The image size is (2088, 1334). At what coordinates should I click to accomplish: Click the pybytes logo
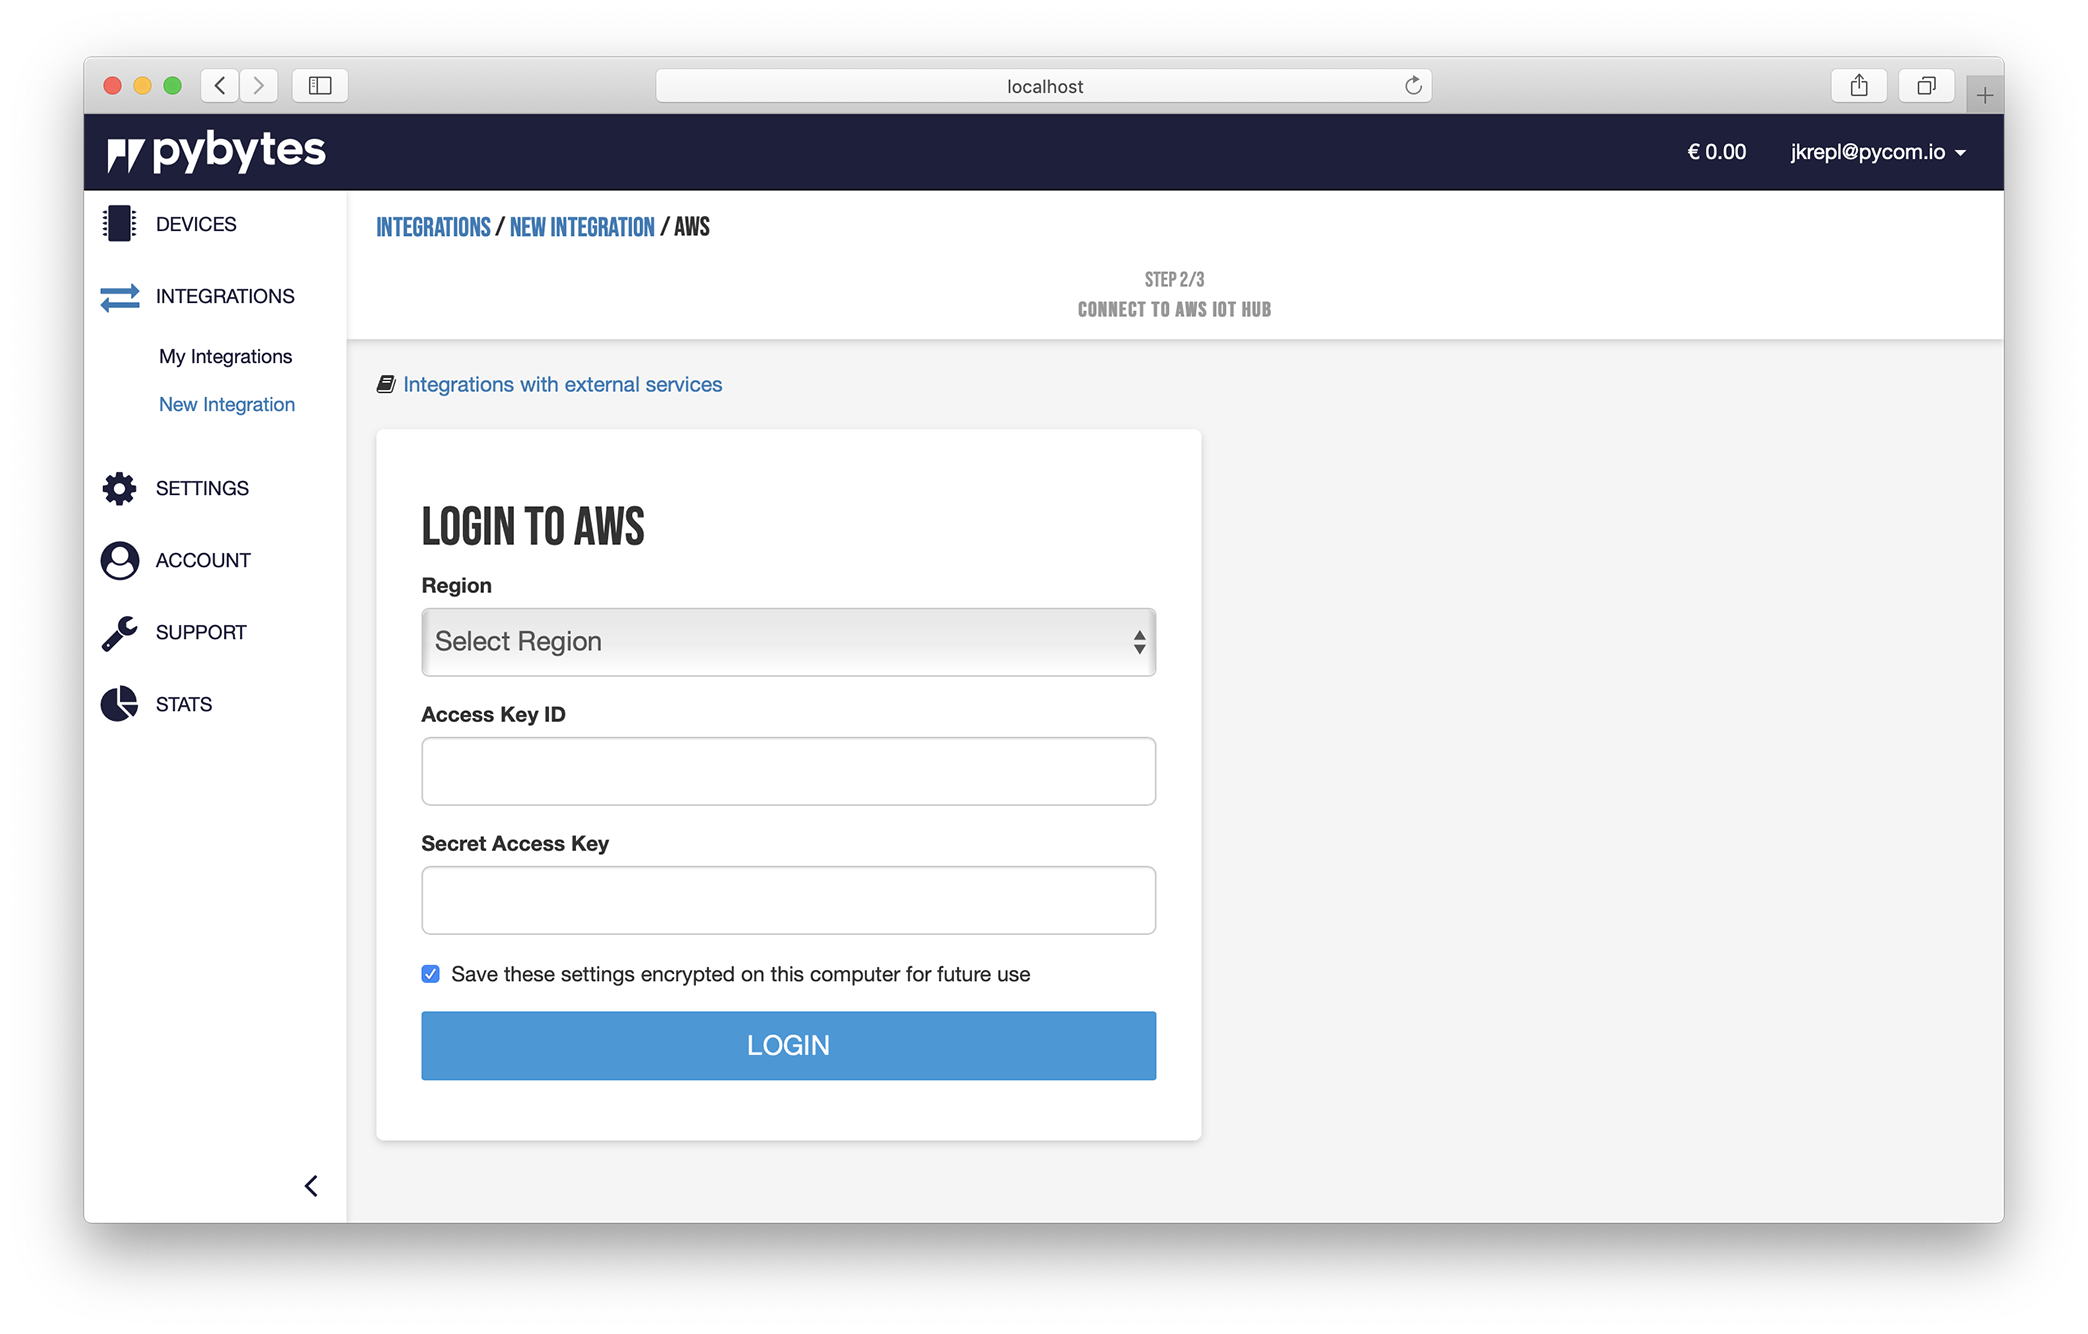tap(216, 150)
